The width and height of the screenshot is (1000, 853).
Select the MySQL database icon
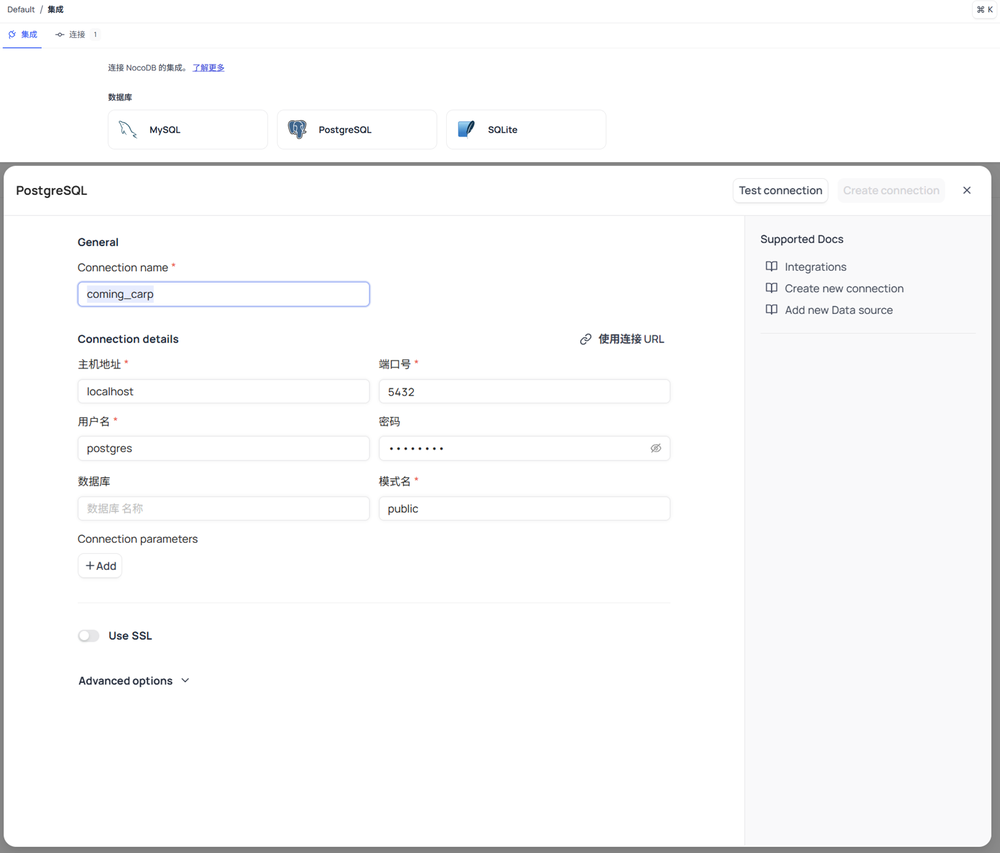pos(128,129)
